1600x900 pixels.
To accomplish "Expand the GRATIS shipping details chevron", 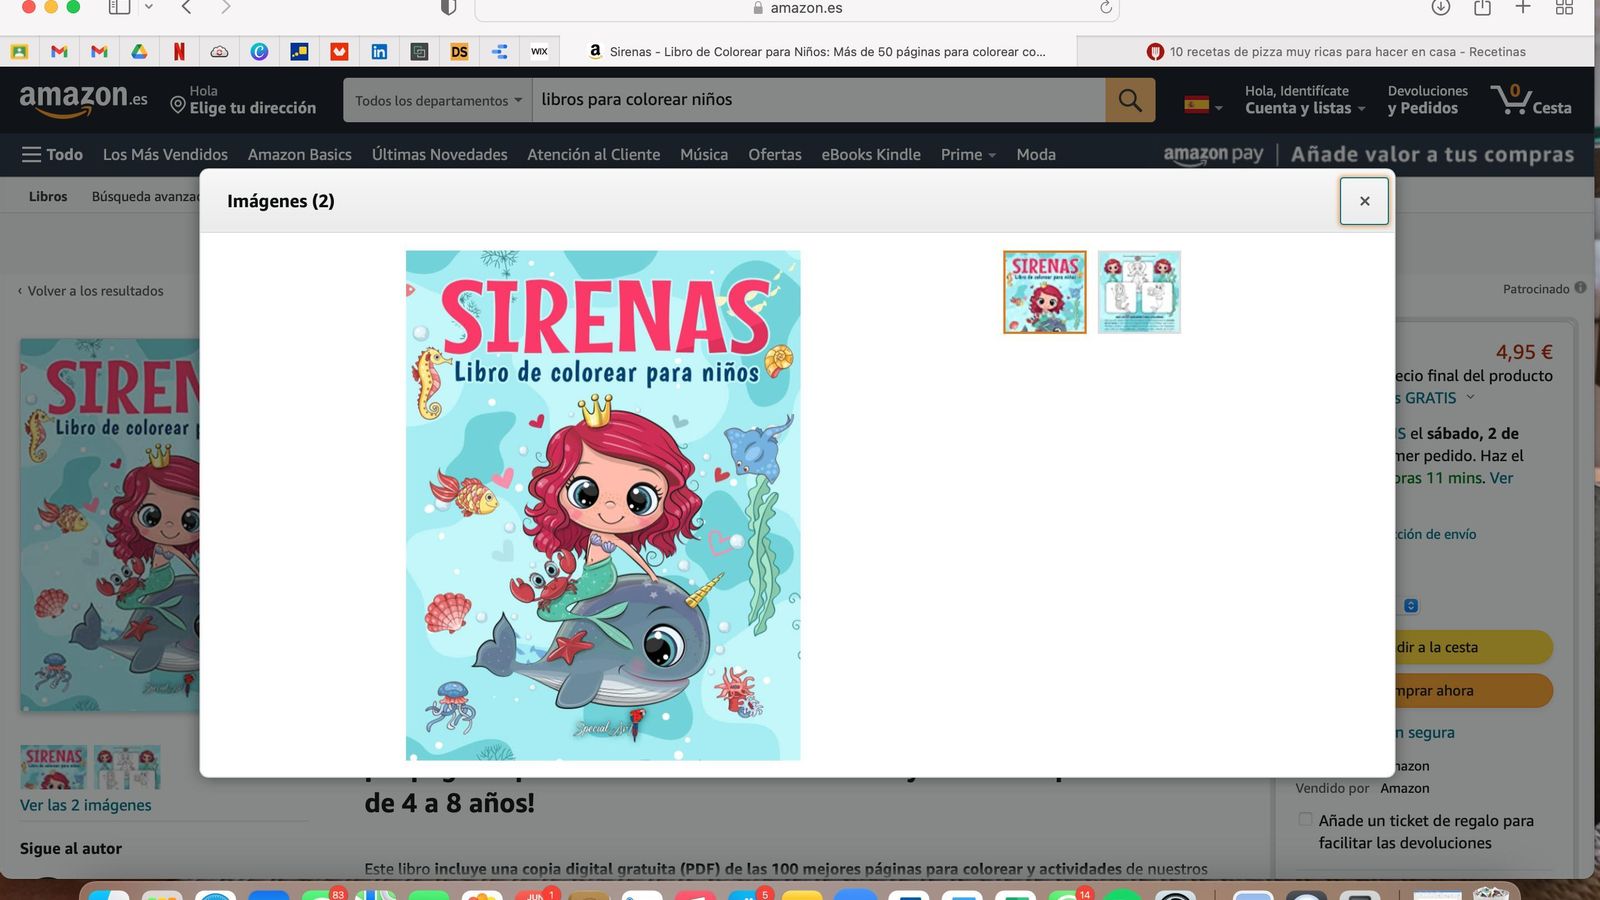I will point(1469,397).
